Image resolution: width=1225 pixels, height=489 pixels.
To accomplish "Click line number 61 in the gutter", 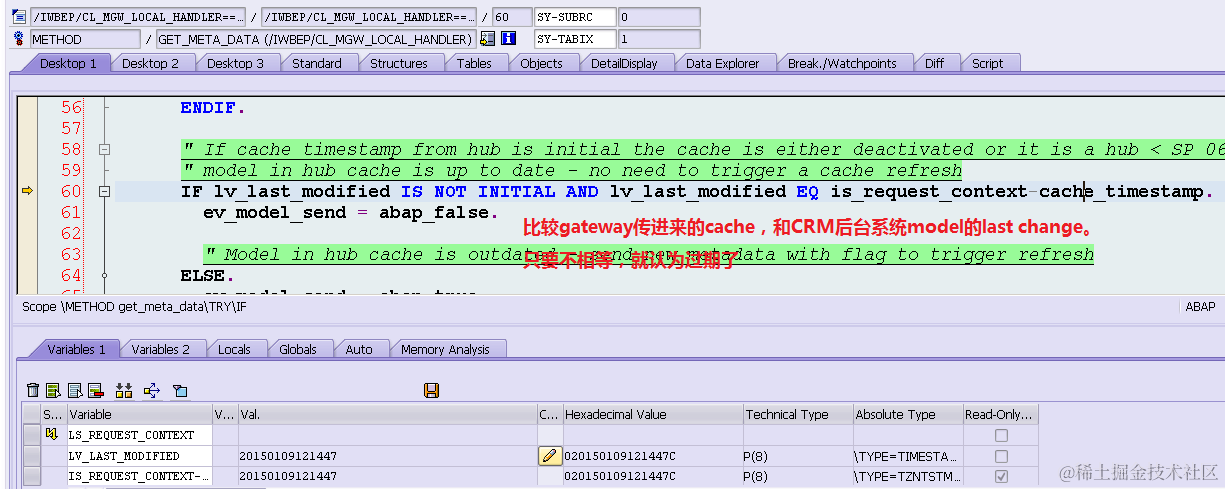I will [x=71, y=212].
